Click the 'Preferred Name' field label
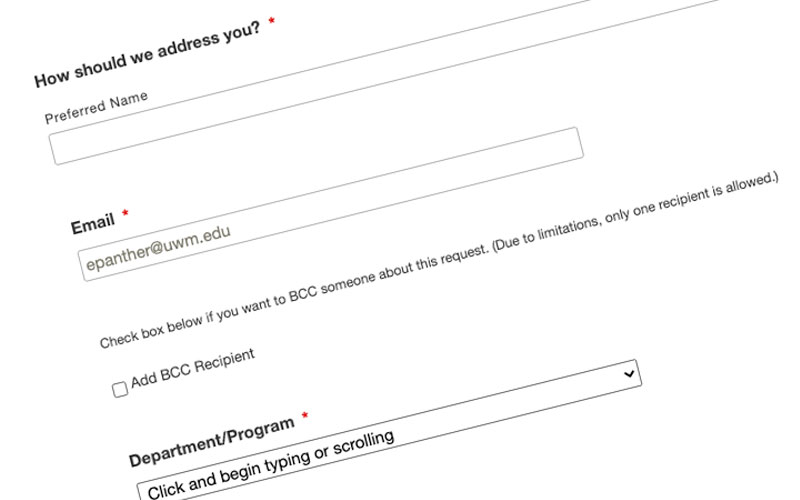This screenshot has height=500, width=800. [x=96, y=108]
